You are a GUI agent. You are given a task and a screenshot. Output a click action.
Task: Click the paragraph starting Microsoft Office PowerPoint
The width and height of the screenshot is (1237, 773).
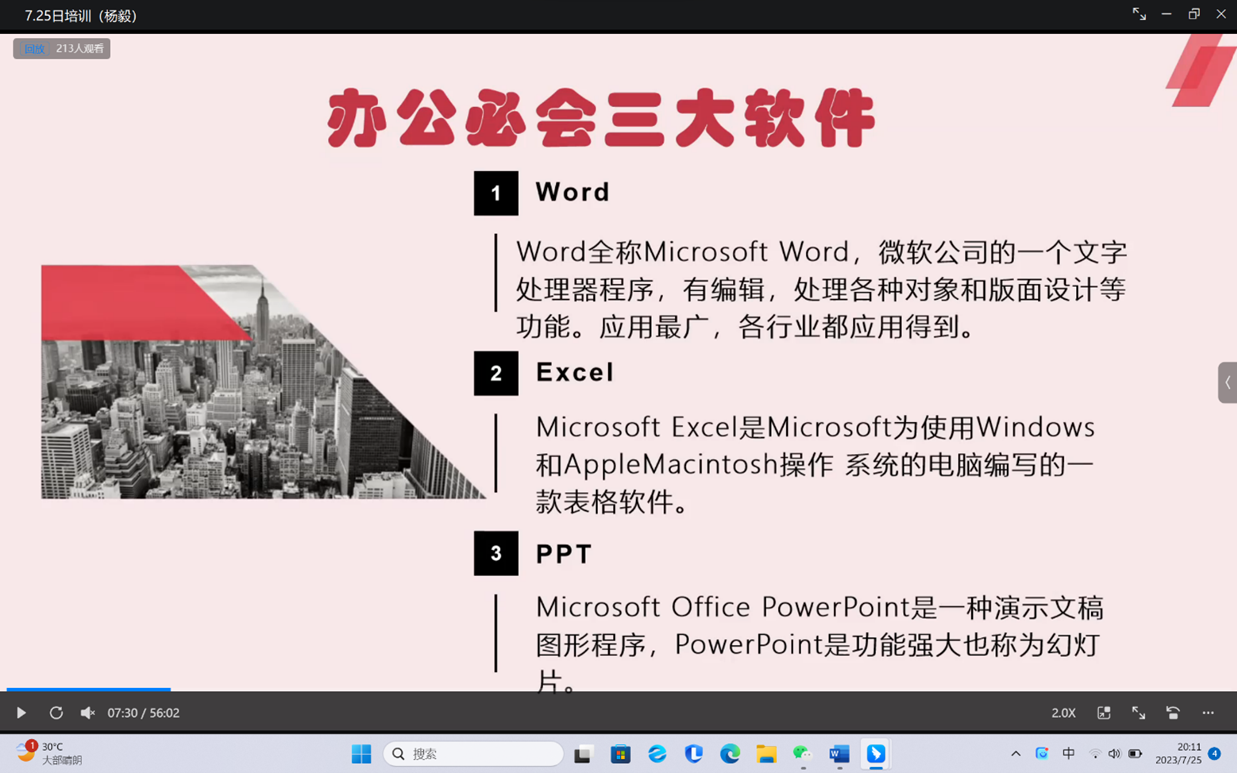coord(820,644)
